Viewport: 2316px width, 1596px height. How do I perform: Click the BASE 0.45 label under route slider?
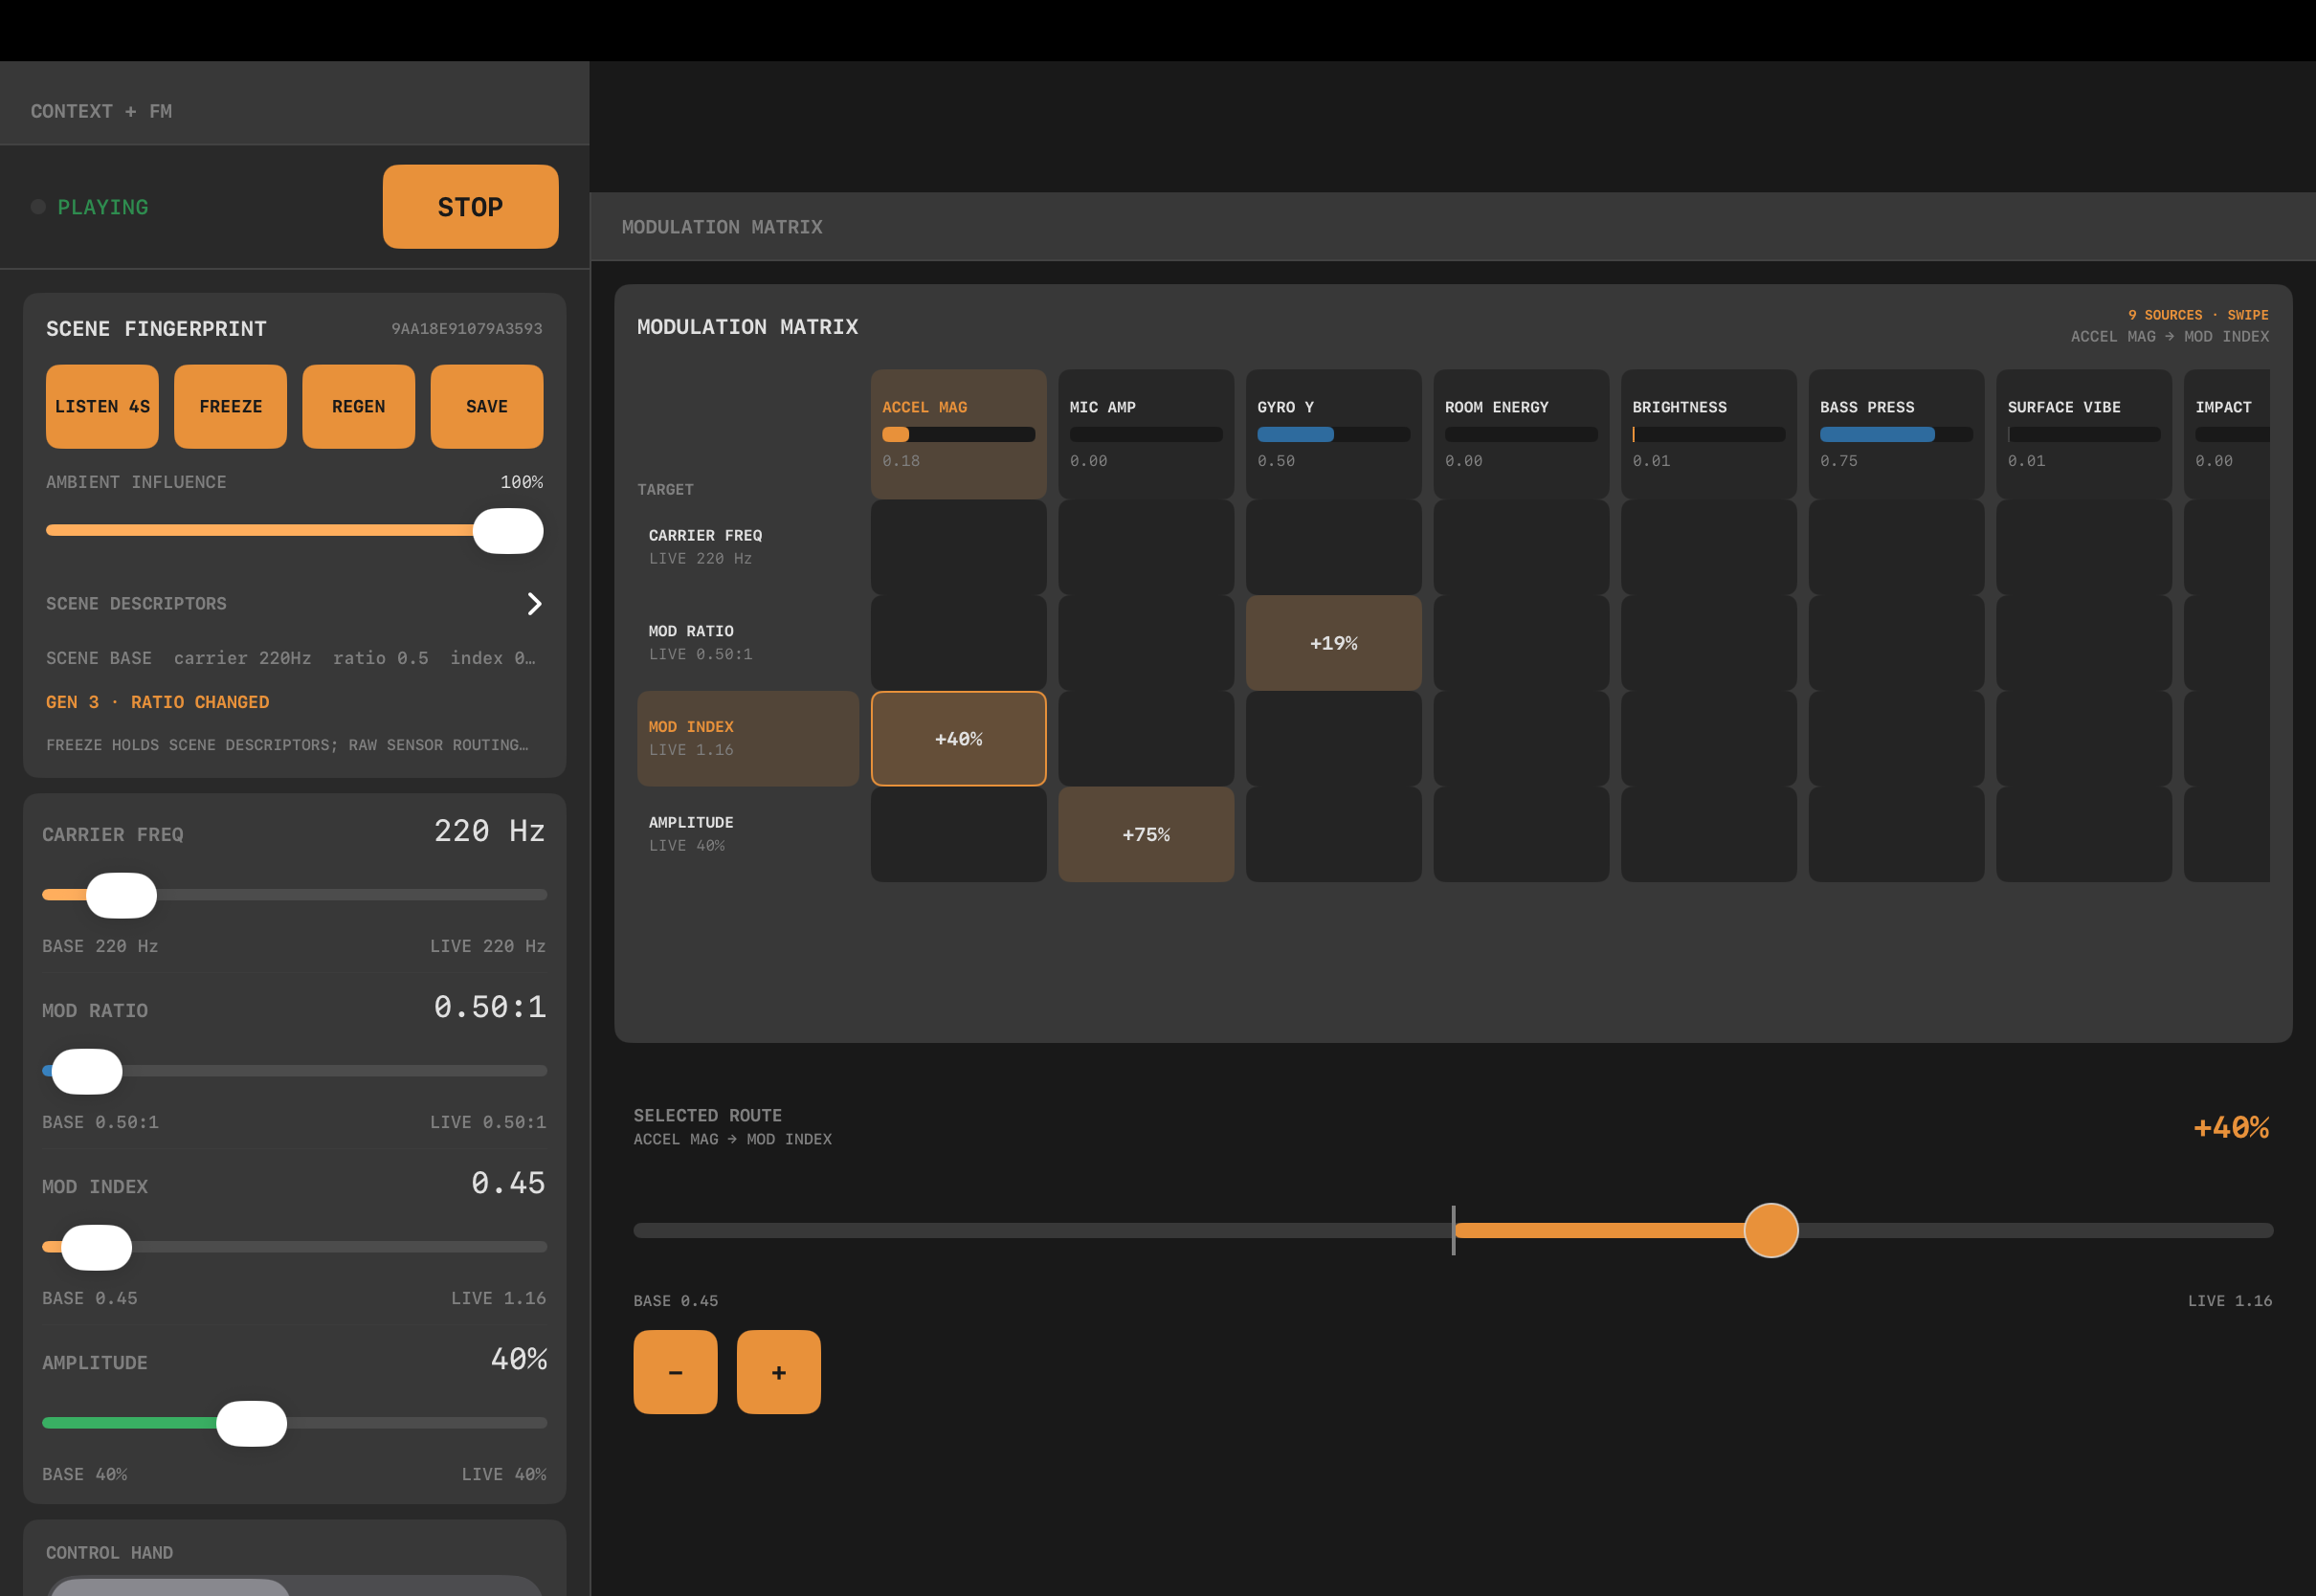pyautogui.click(x=676, y=1301)
